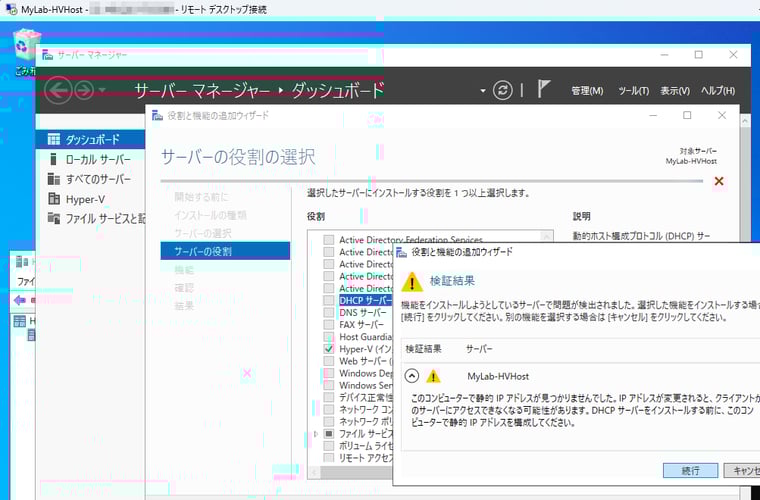Select ダッシュボード in the sidebar
Screen dimensions: 760x500
pyautogui.click(x=90, y=140)
